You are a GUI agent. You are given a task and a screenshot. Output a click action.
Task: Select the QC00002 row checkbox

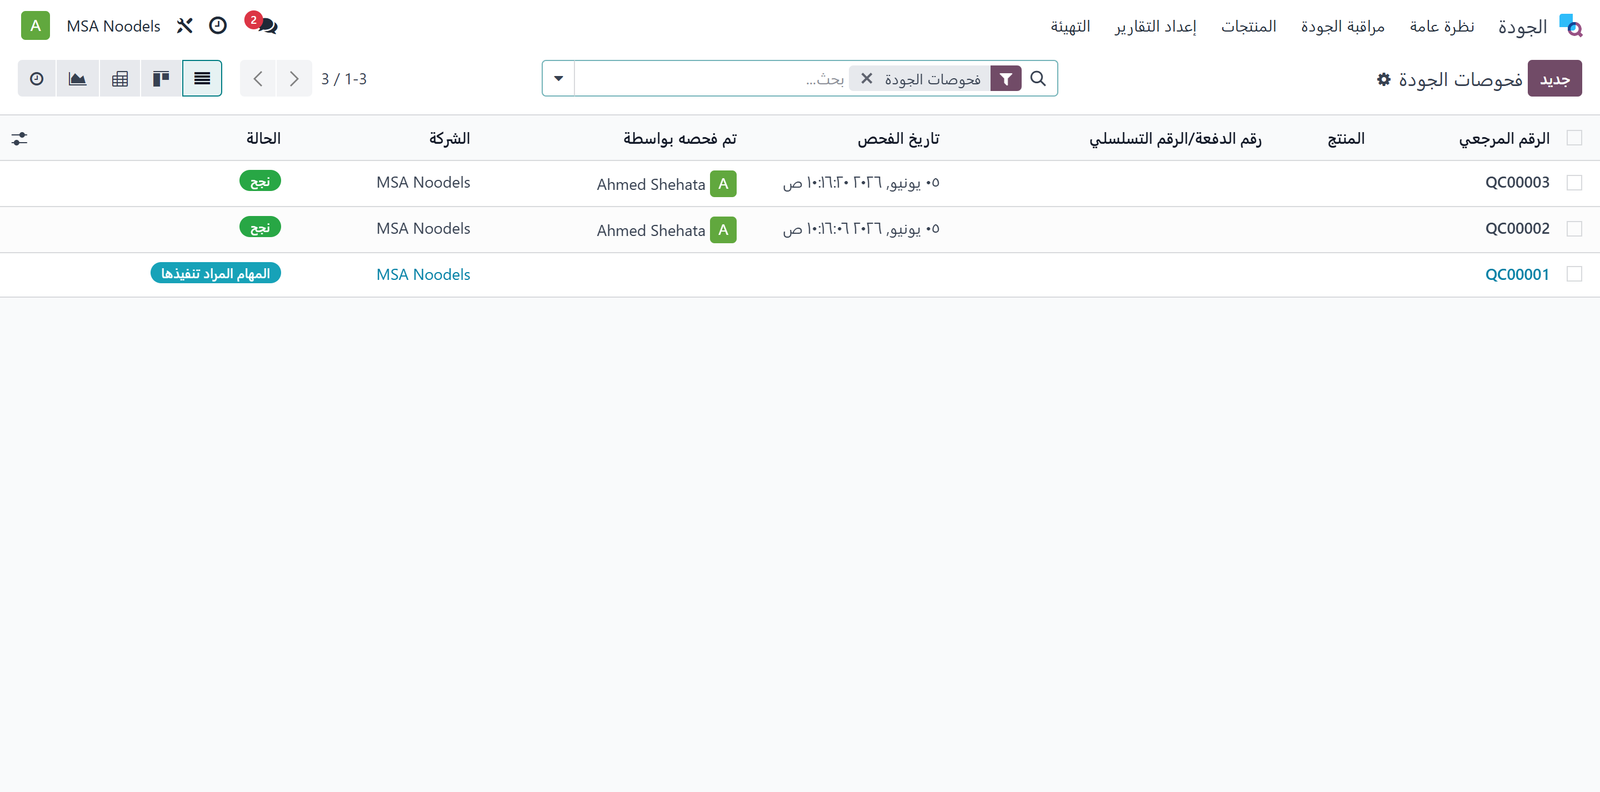(x=1574, y=229)
